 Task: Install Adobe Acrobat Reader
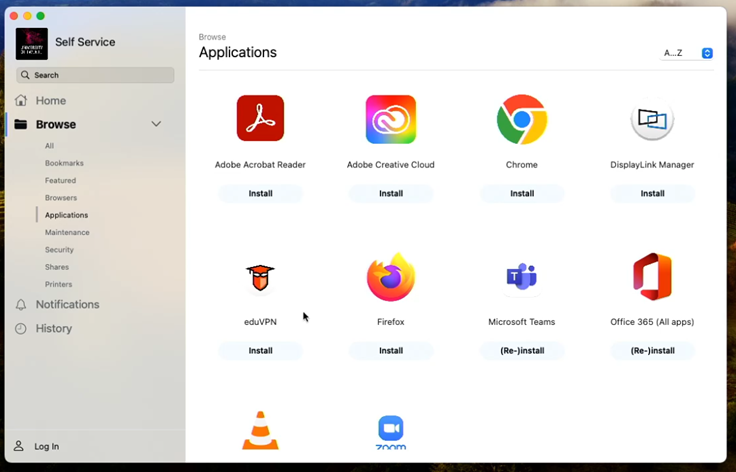260,193
